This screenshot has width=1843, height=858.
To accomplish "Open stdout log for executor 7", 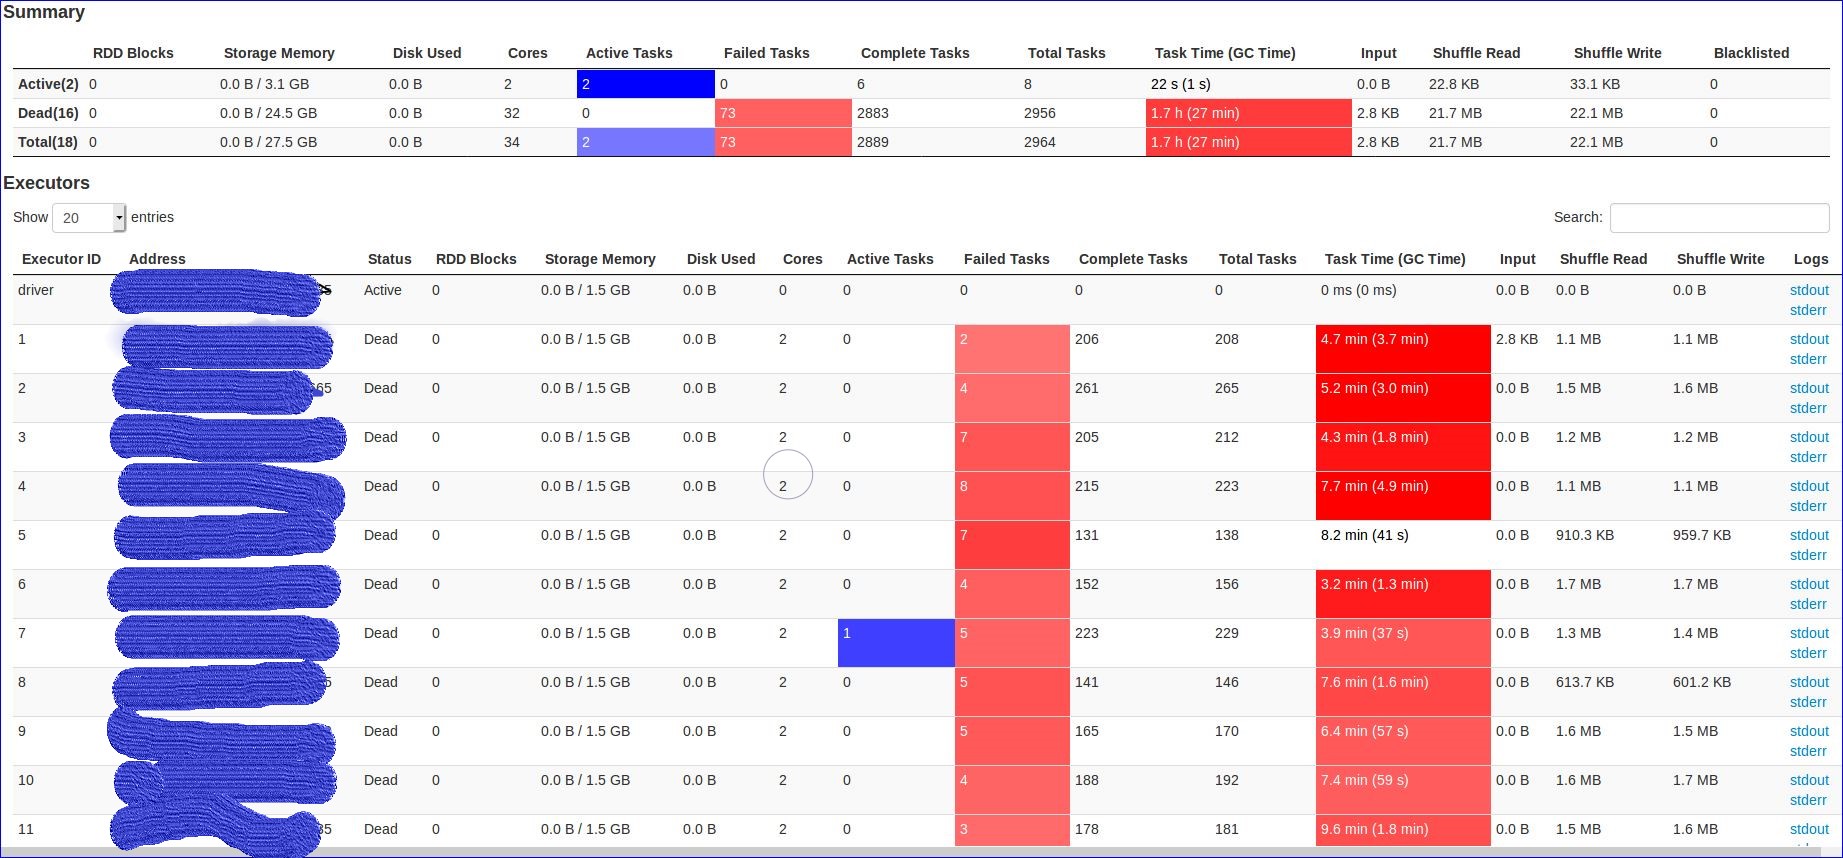I will tap(1809, 633).
